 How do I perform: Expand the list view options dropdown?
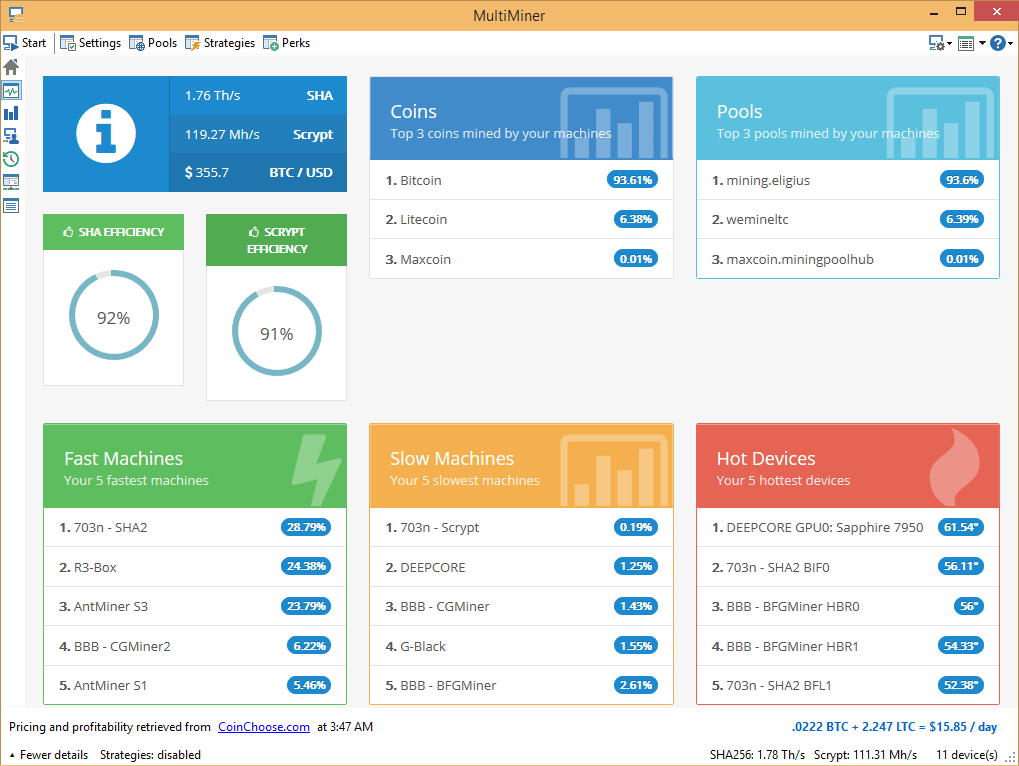971,43
